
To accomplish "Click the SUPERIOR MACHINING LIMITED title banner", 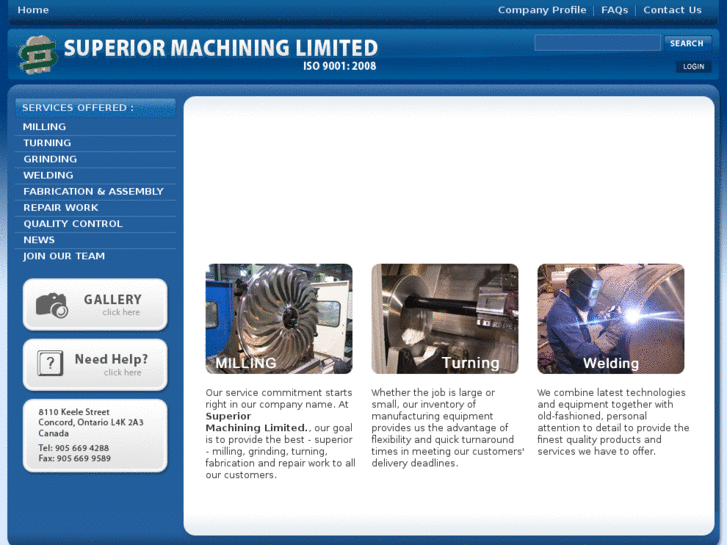I will (x=221, y=48).
